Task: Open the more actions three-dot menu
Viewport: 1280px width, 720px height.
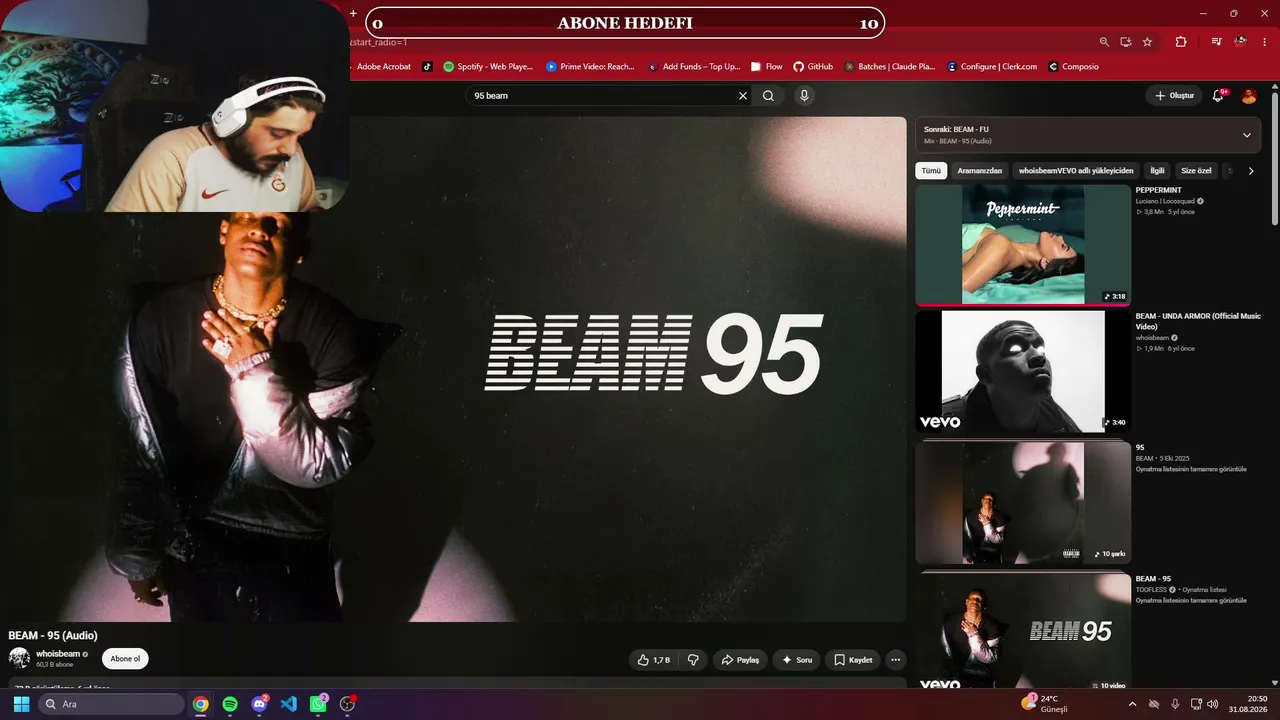Action: [895, 660]
